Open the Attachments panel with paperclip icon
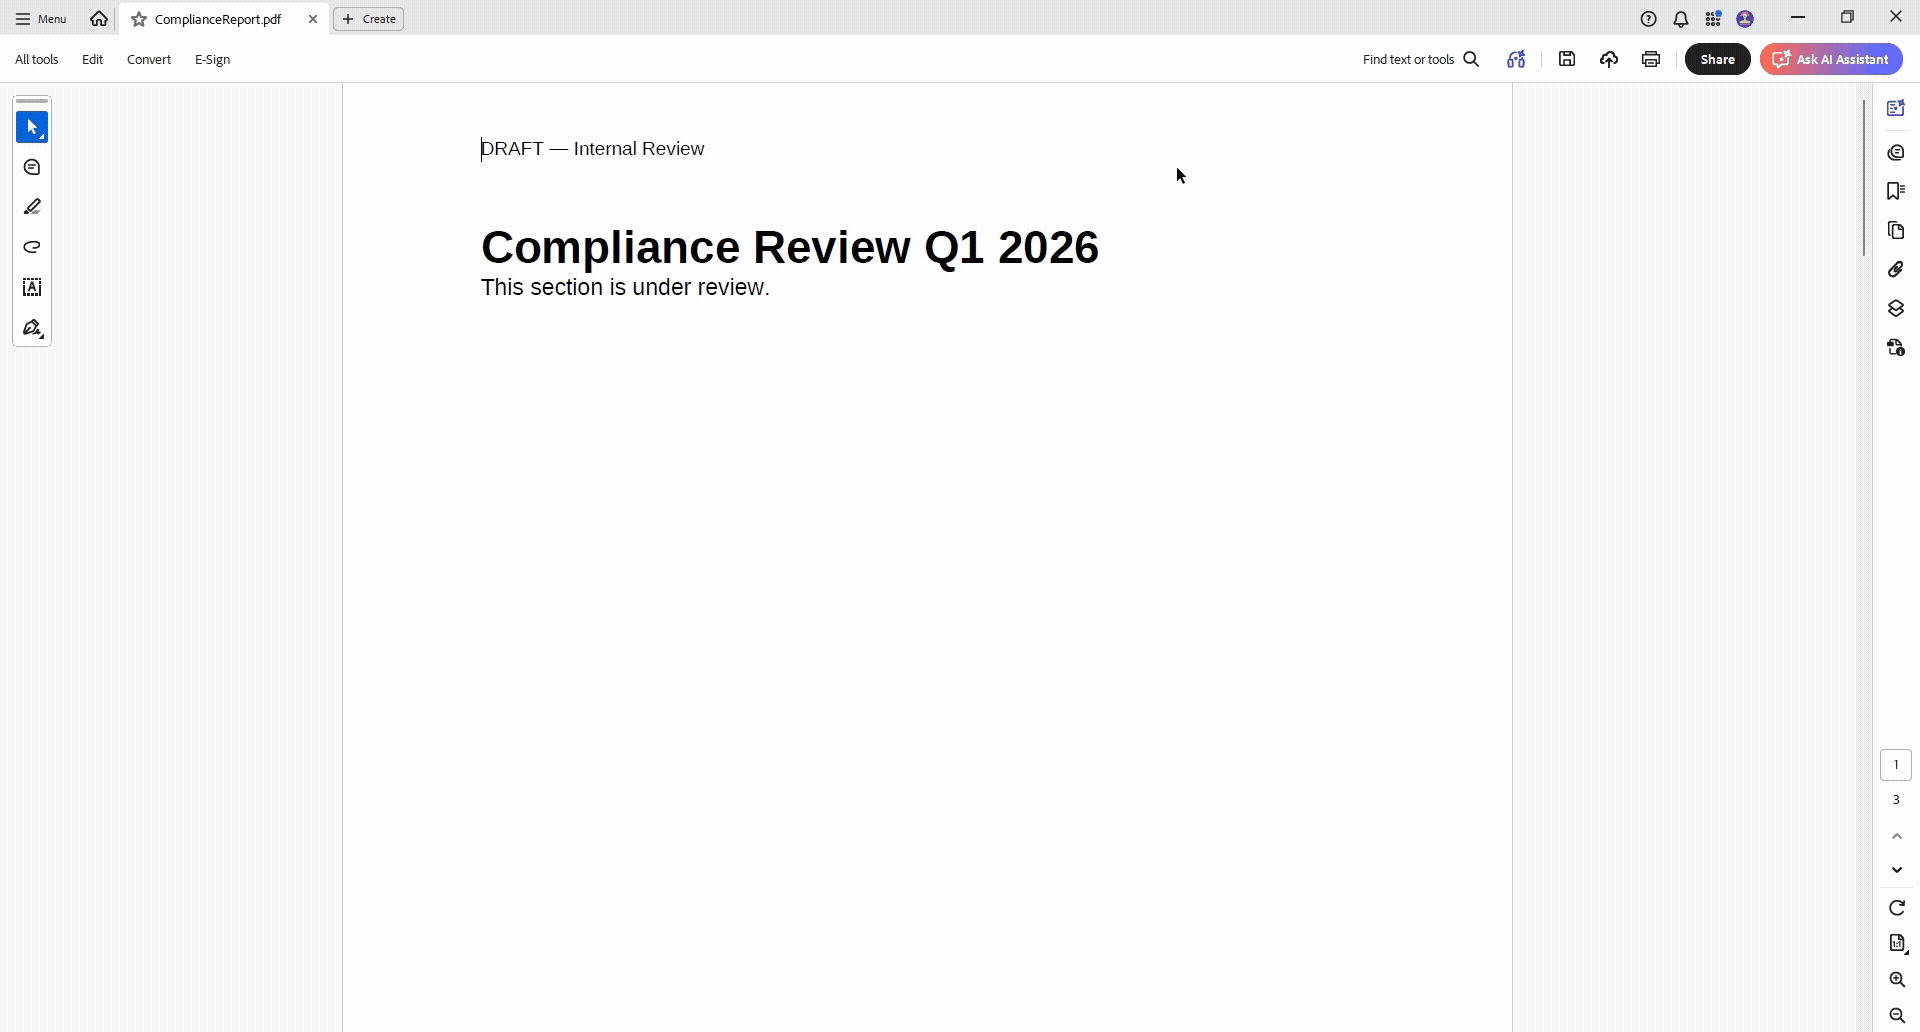Viewport: 1920px width, 1032px height. [1896, 269]
